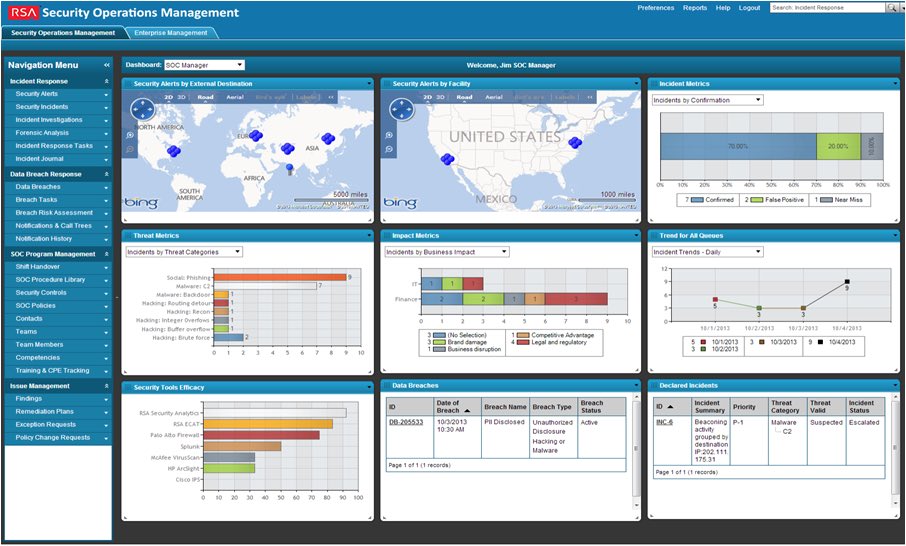Open Incident Metrics panel menu arrow
Viewport: 906px width, 546px height.
pyautogui.click(x=895, y=84)
